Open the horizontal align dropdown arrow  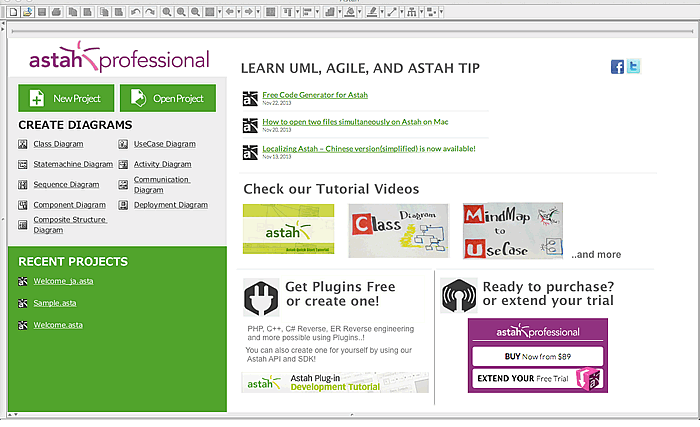(x=317, y=12)
